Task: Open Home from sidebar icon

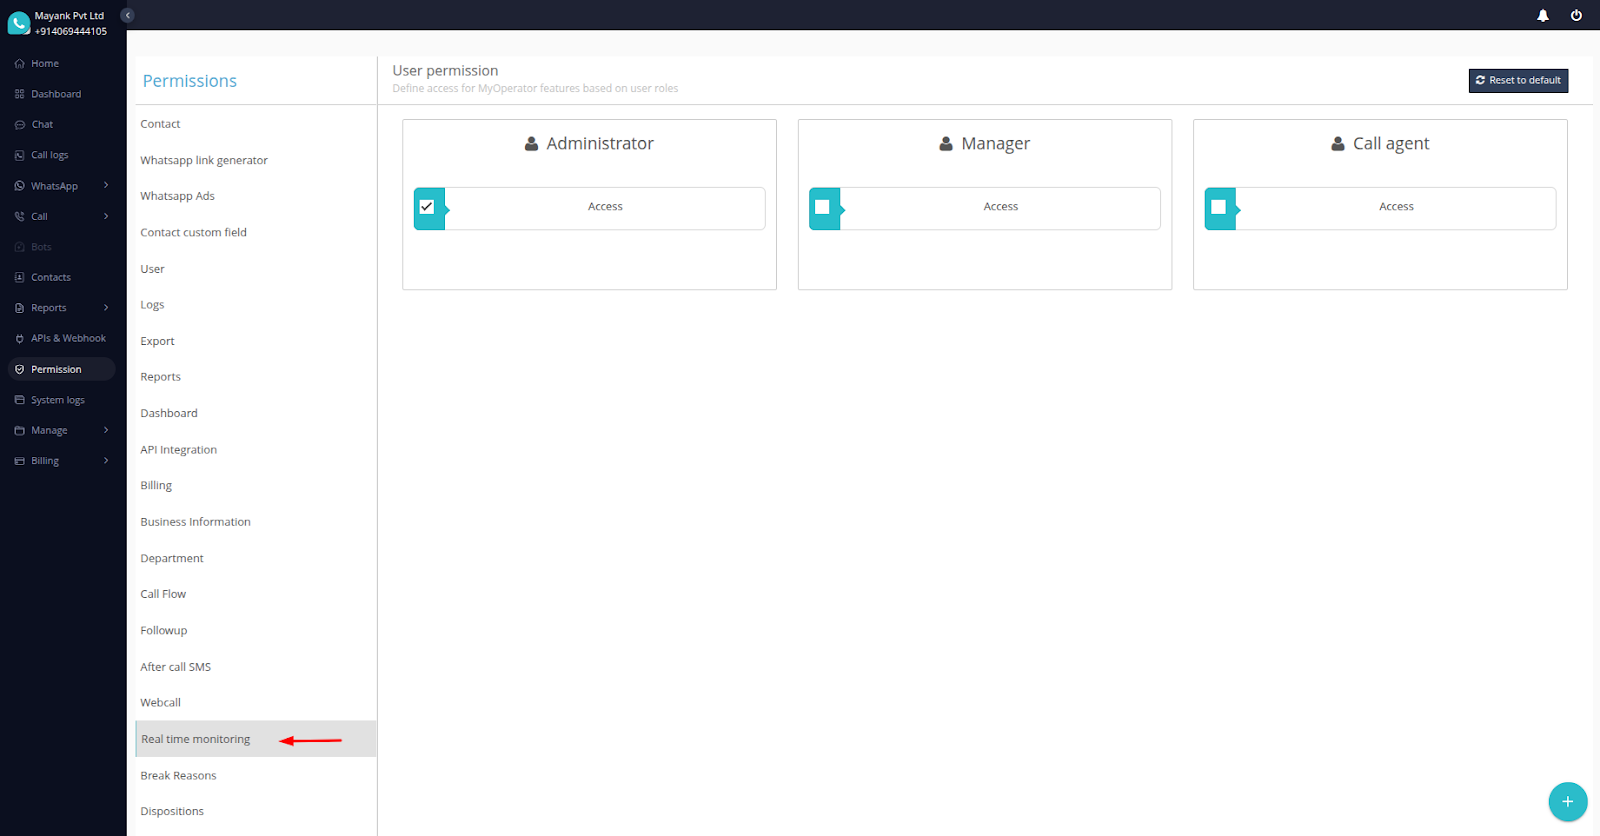Action: coord(19,63)
